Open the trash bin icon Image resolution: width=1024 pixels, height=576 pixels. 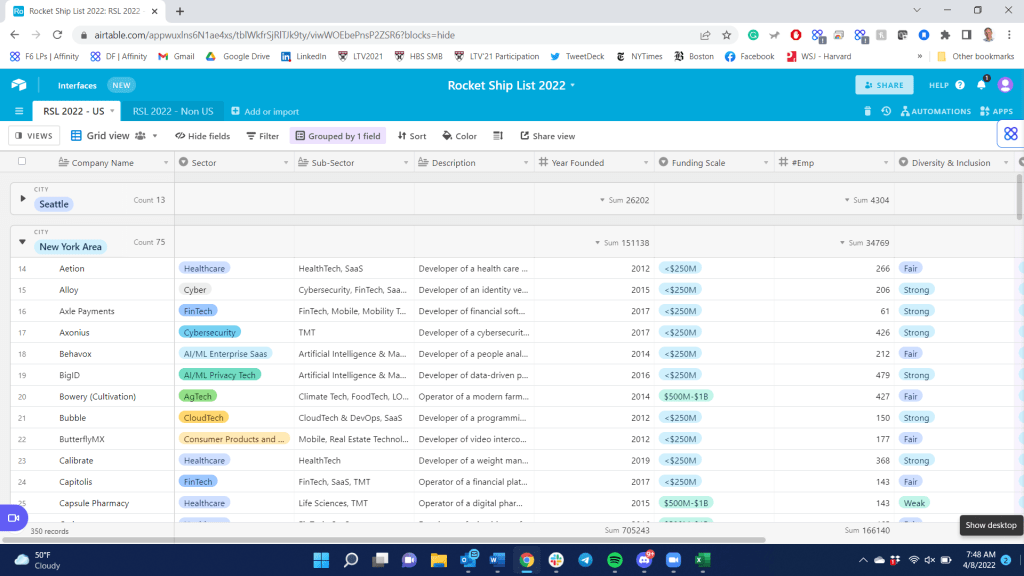[867, 111]
